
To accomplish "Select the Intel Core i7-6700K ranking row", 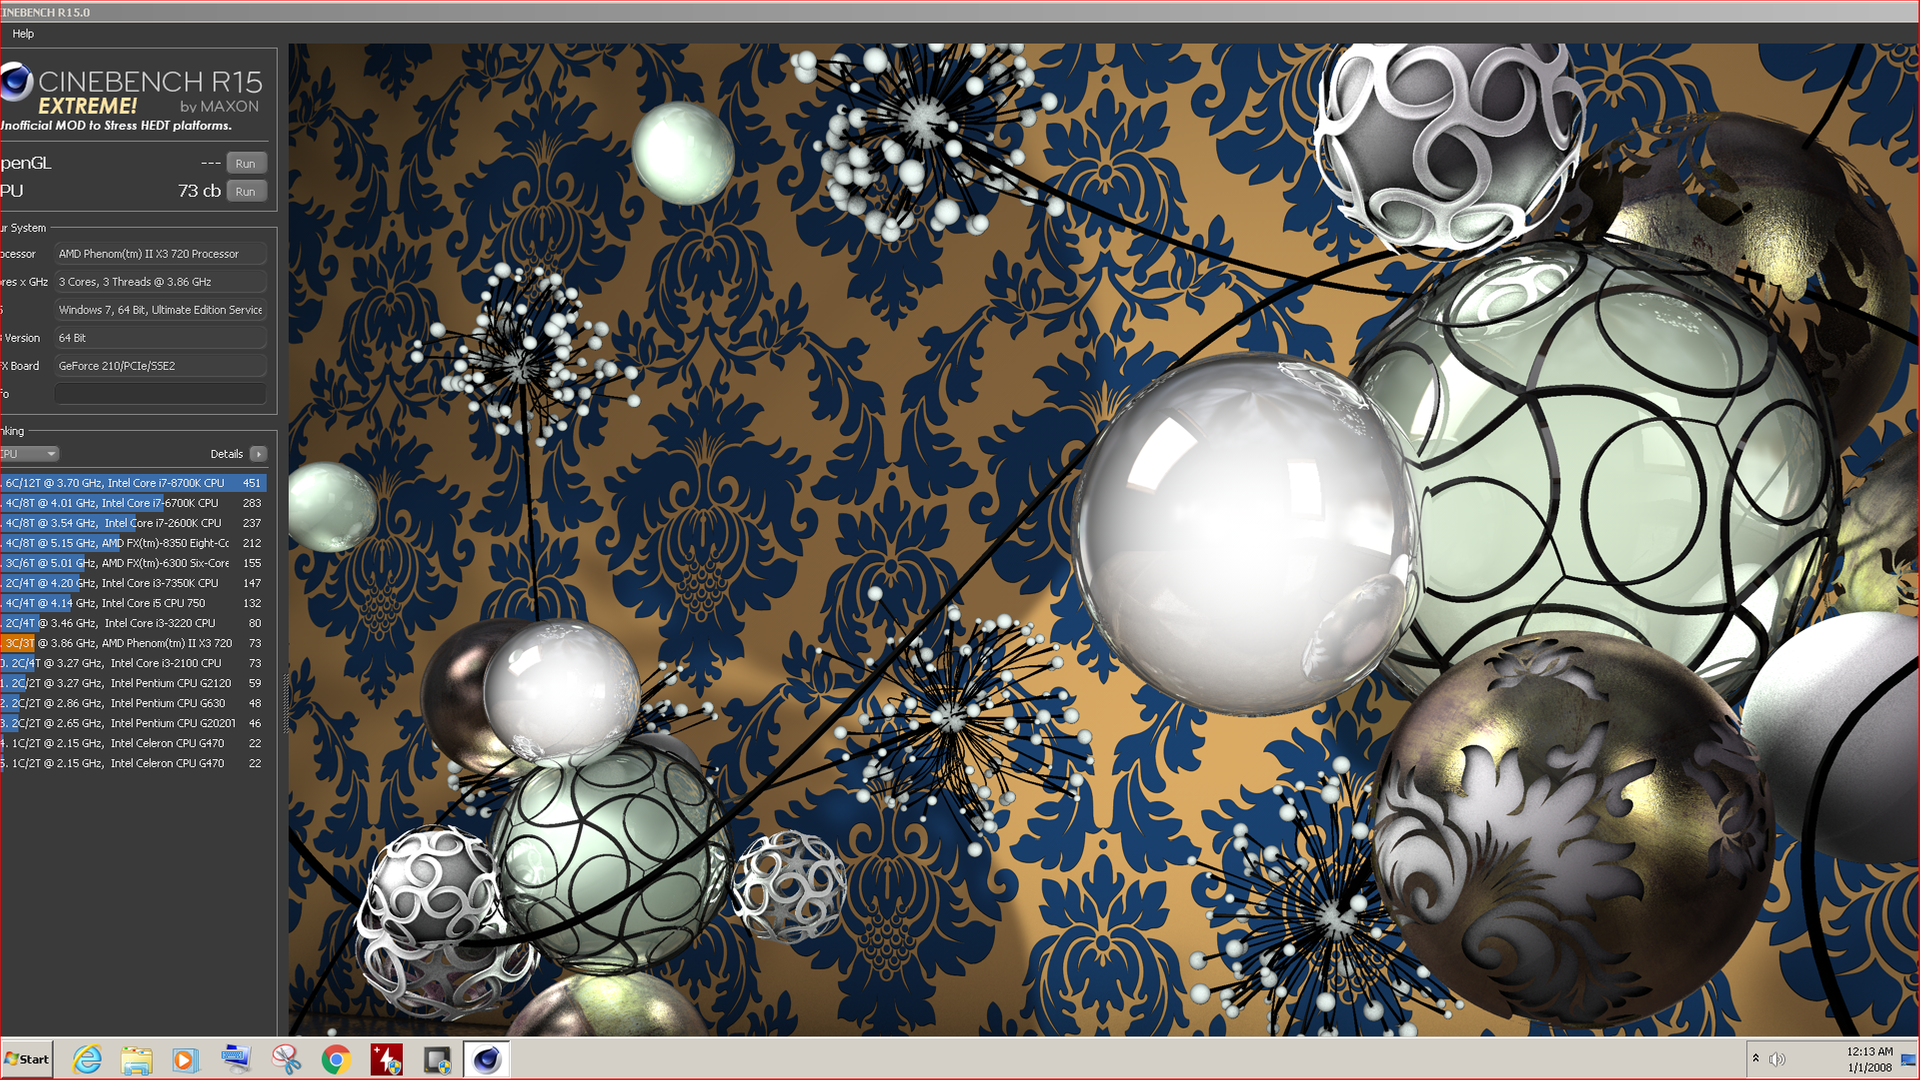I will [x=133, y=503].
